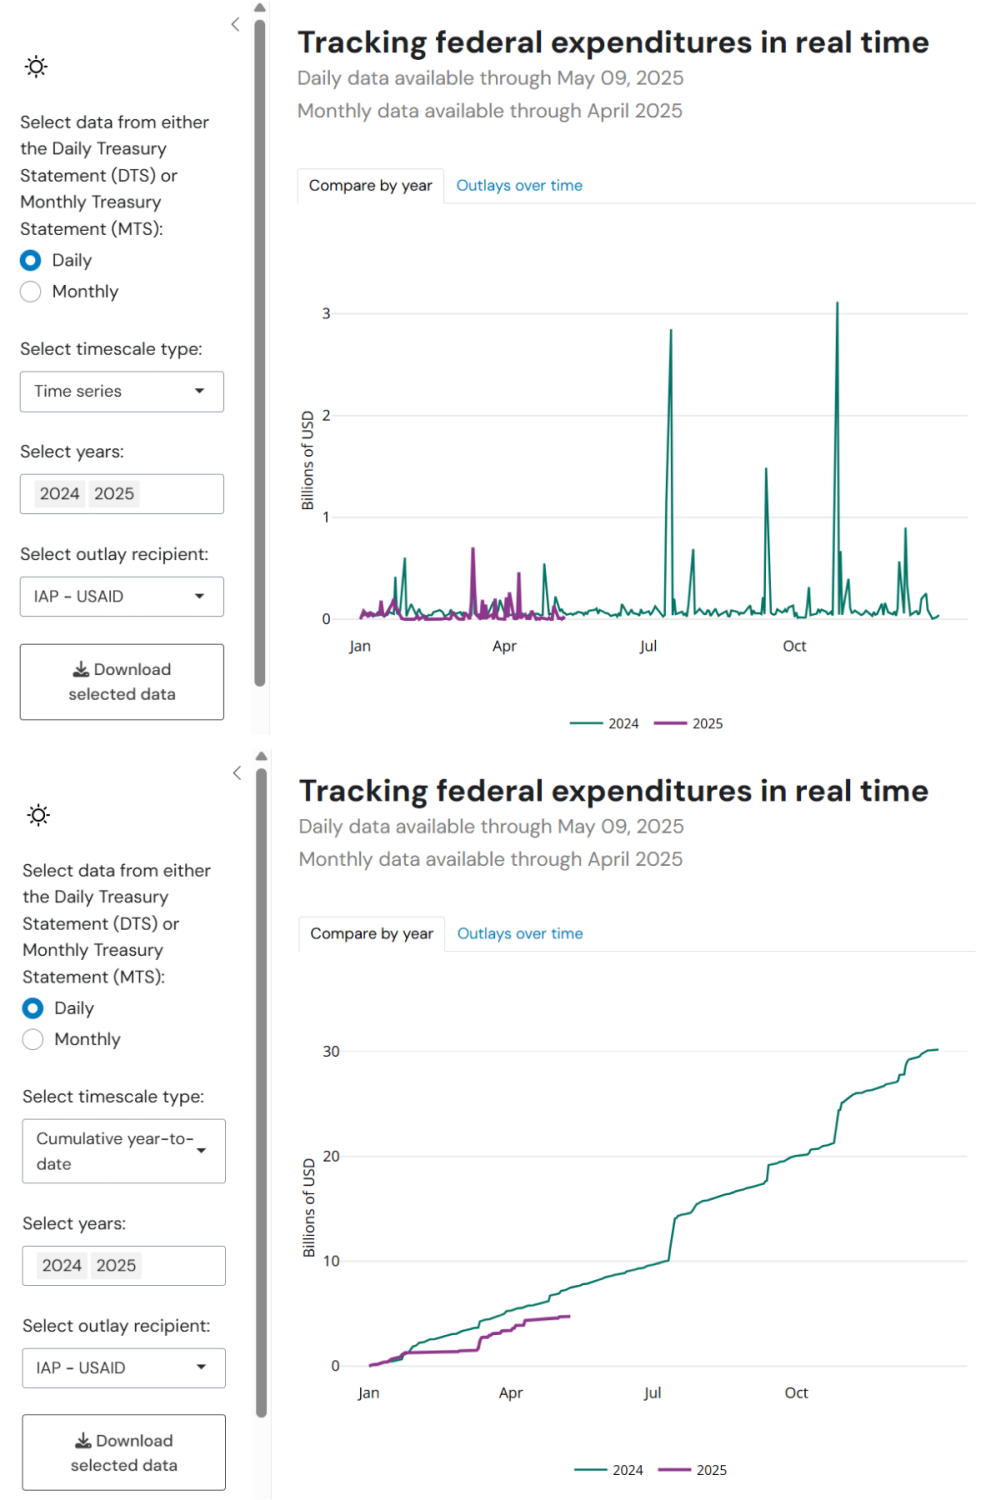Expand the IAP - USAID dropdown below the Time series selector
The width and height of the screenshot is (986, 1500).
pyautogui.click(x=122, y=597)
